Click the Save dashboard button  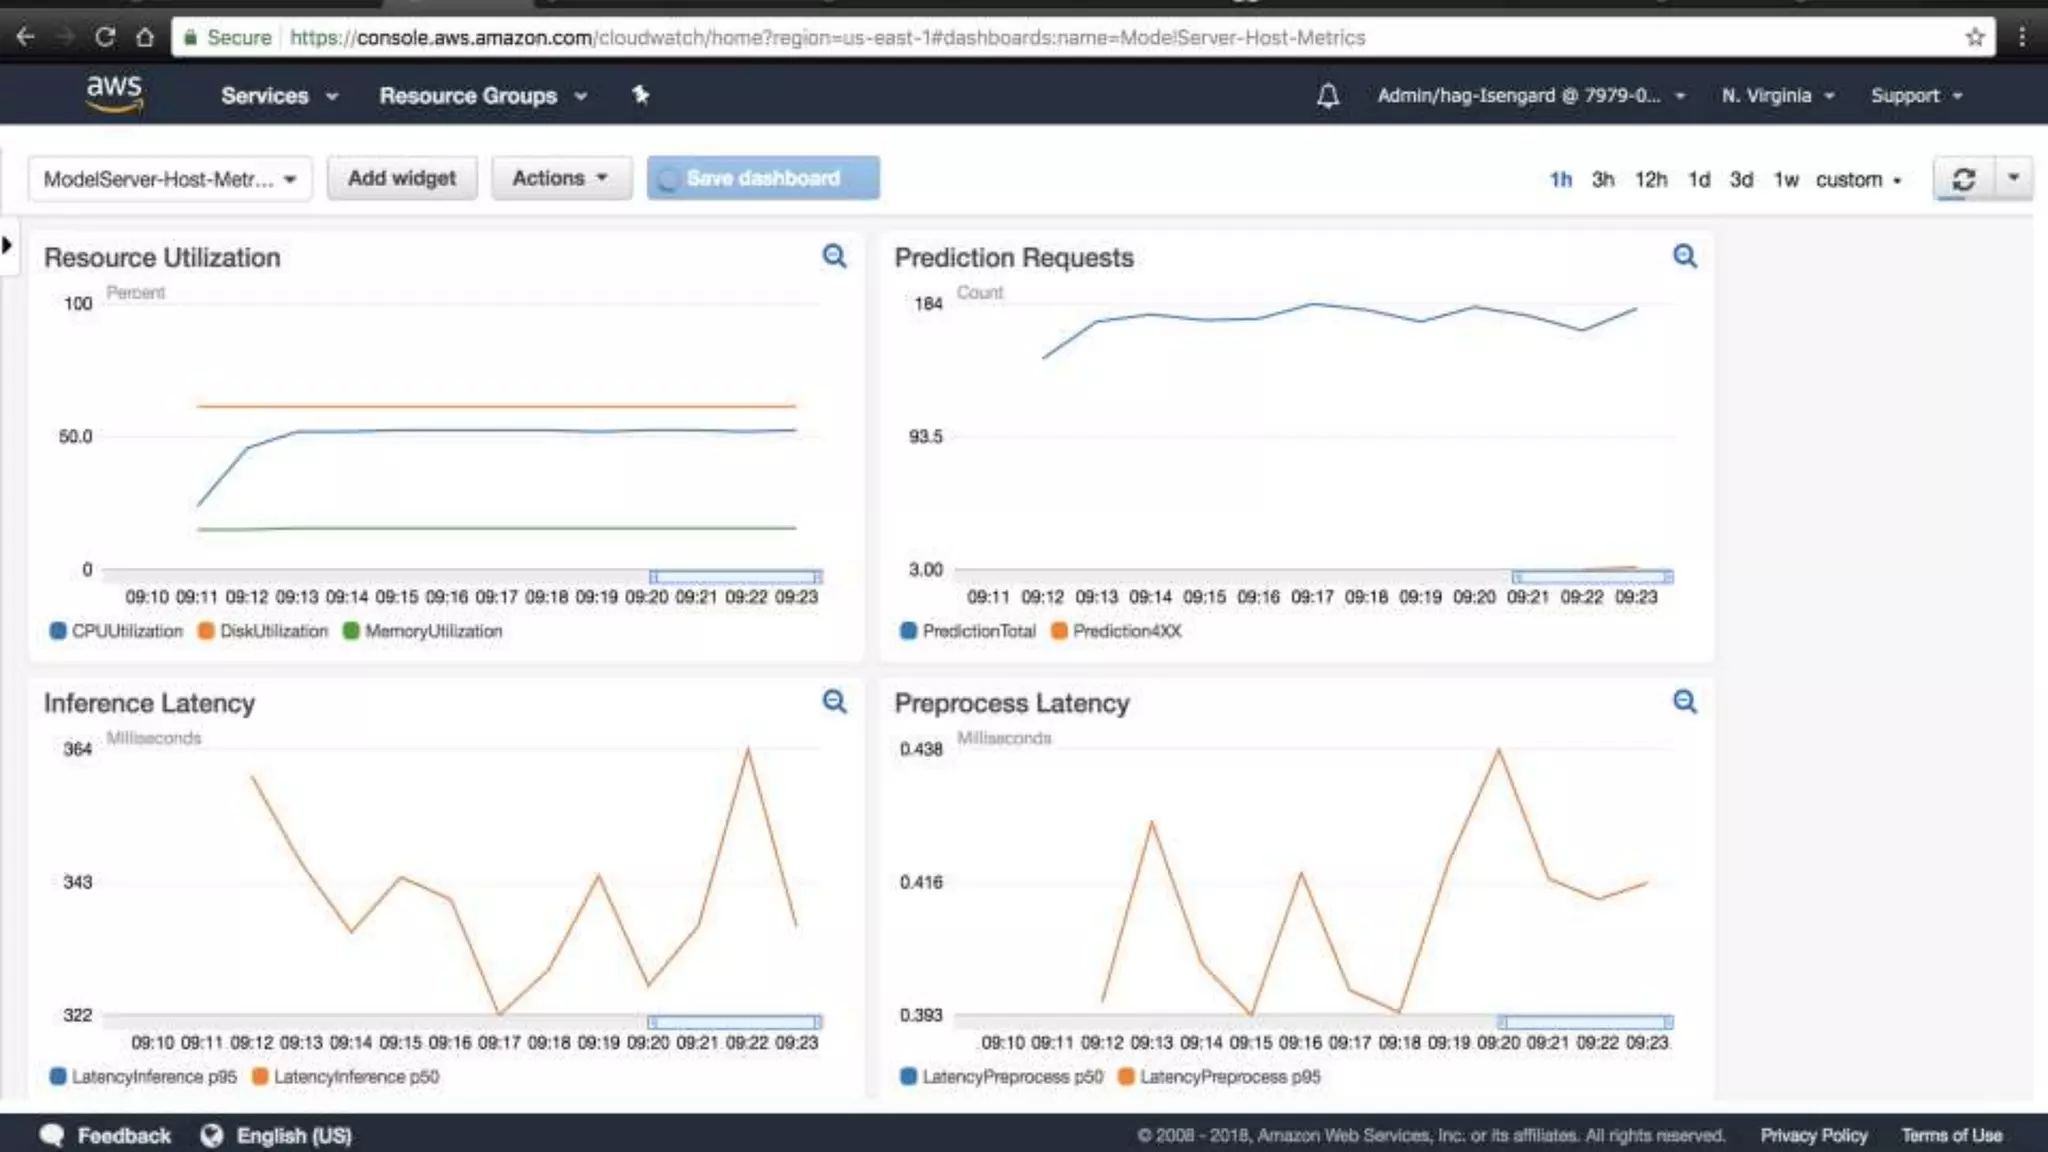pos(763,178)
